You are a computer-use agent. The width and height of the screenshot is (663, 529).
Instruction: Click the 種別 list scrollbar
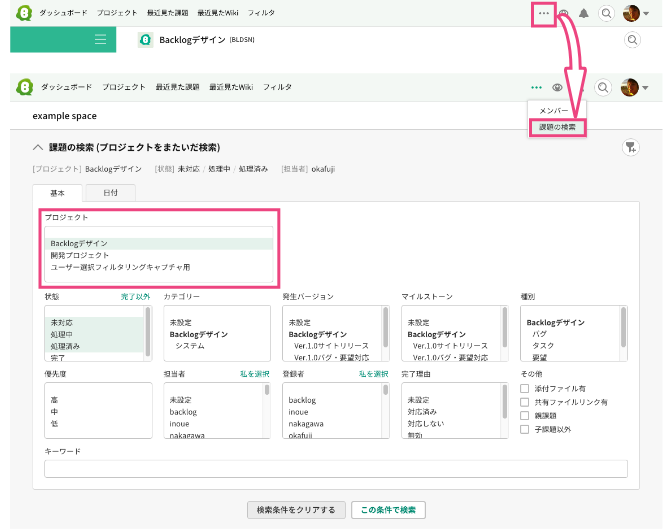click(623, 328)
